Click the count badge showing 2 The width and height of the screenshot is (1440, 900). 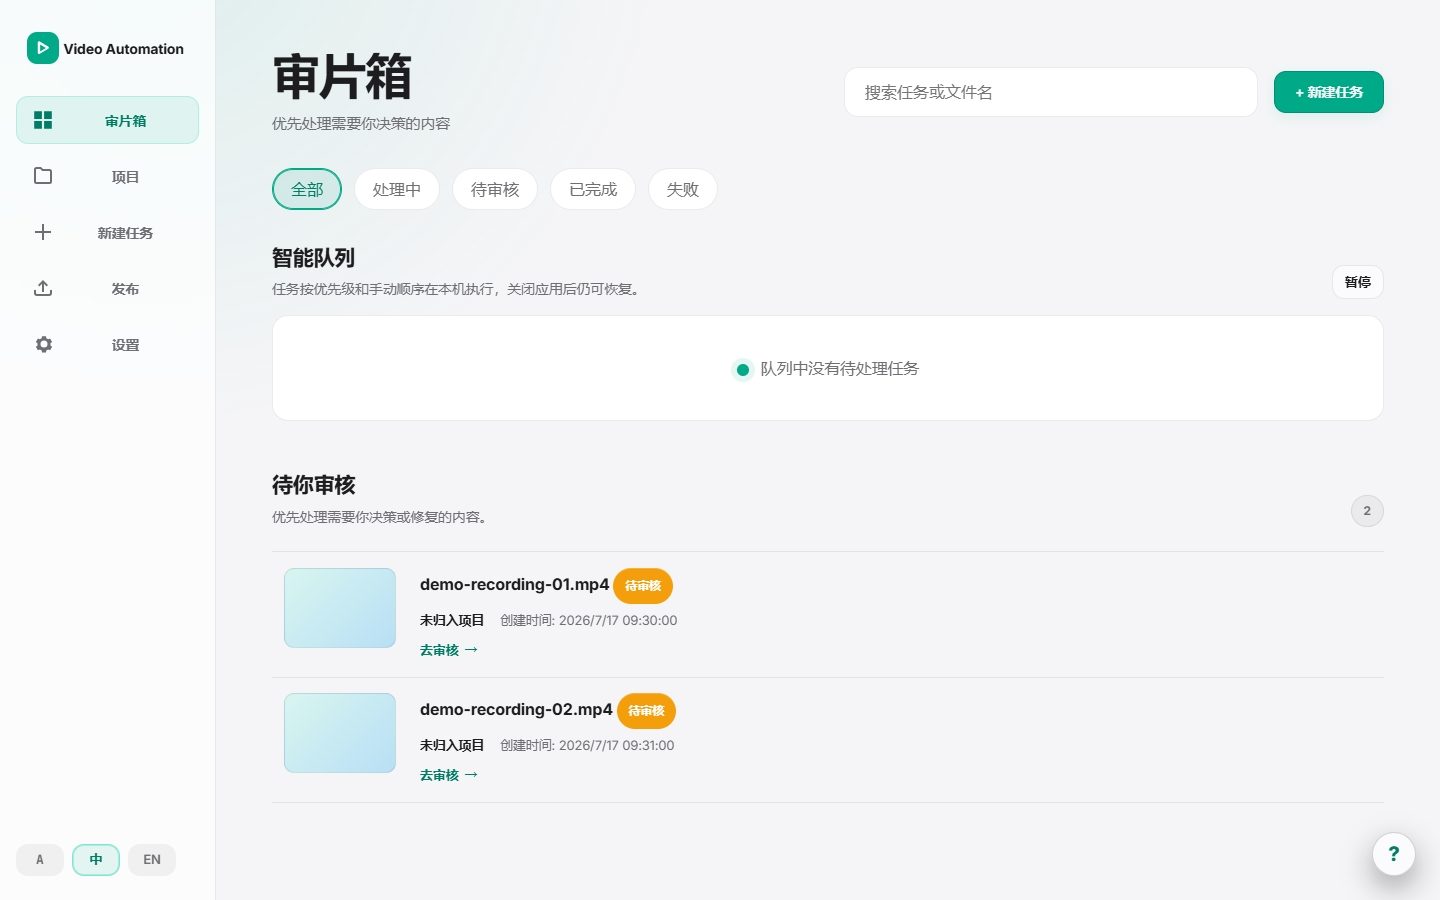coord(1367,511)
